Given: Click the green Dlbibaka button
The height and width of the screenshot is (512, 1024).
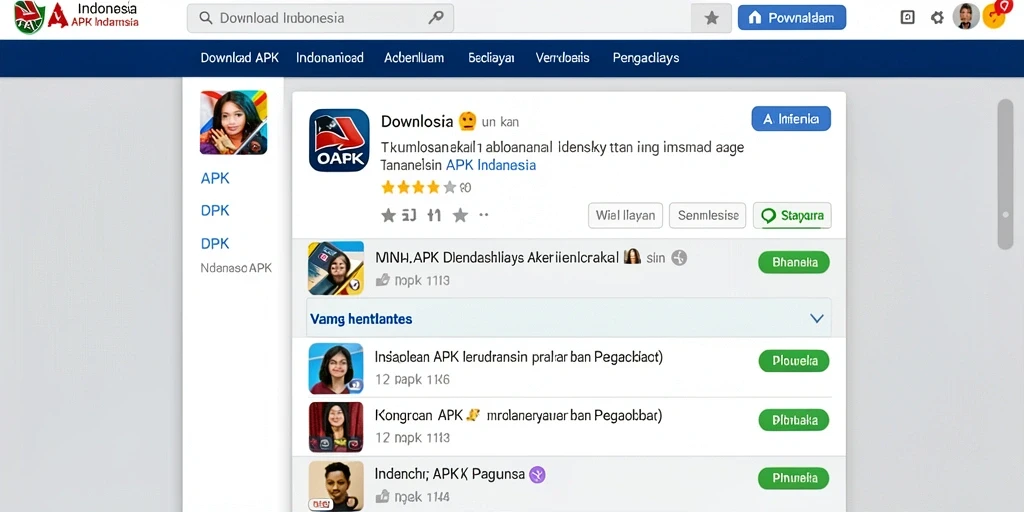Looking at the screenshot, I should click(793, 420).
